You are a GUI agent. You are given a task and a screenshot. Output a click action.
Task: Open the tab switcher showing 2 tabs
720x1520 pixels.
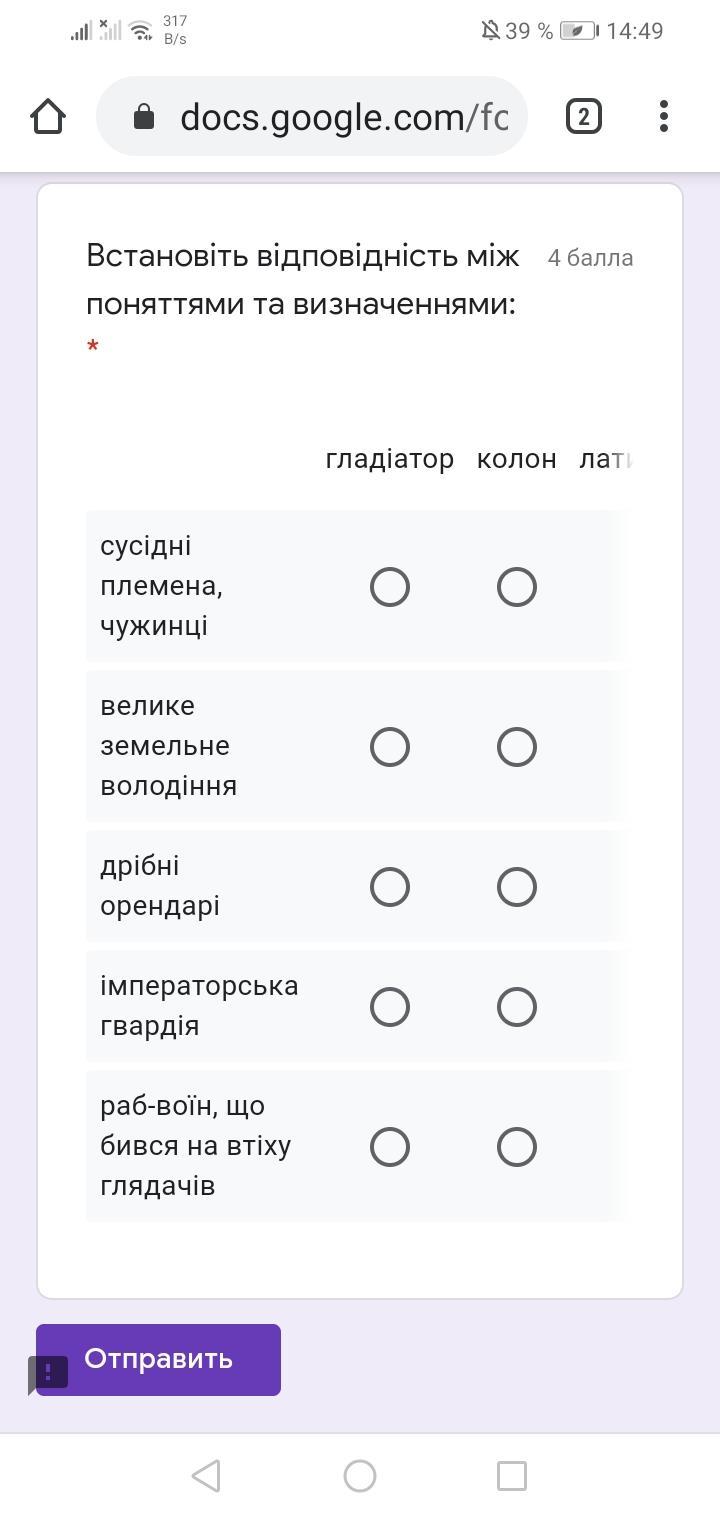584,117
